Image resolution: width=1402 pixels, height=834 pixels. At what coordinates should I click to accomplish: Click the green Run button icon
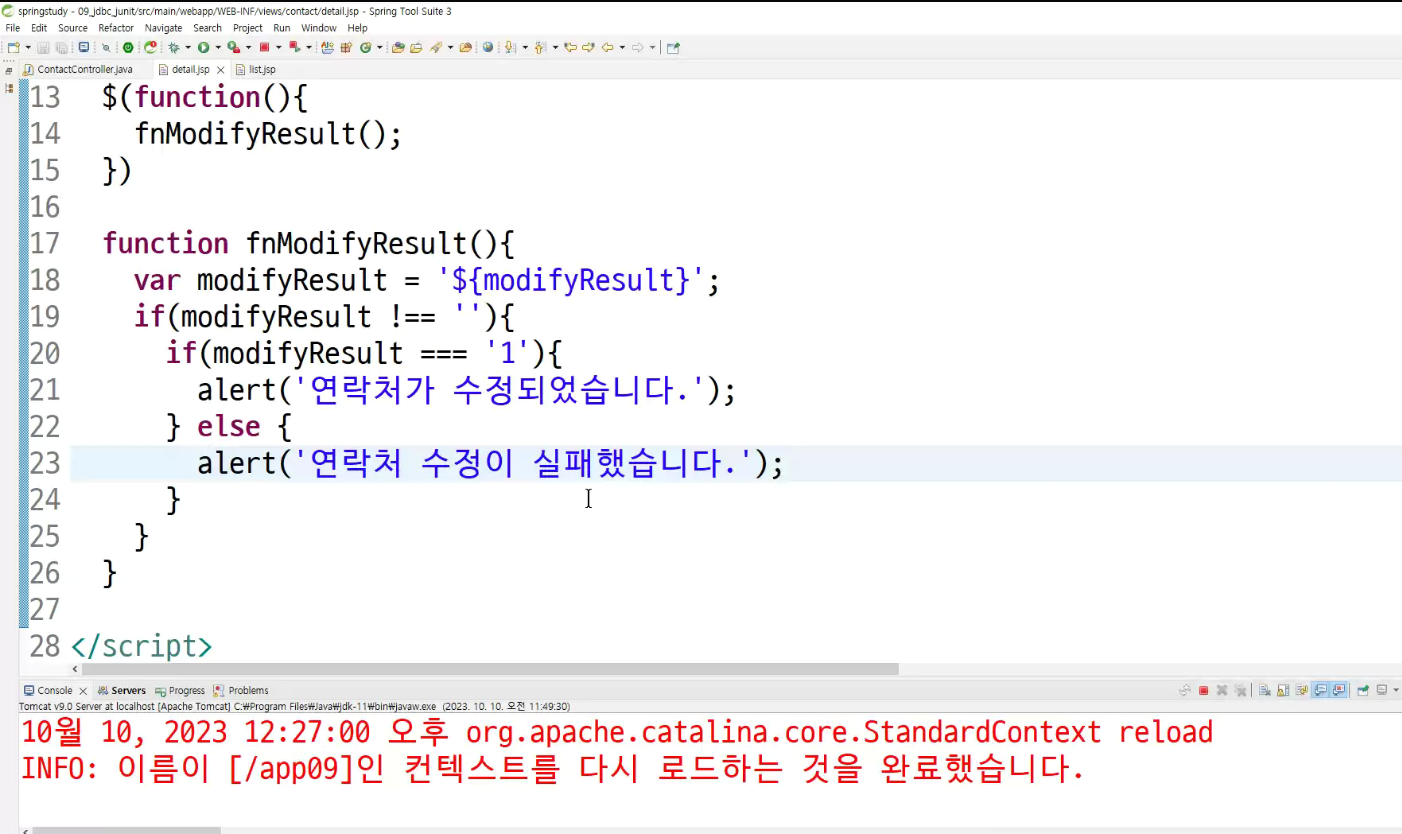[203, 47]
